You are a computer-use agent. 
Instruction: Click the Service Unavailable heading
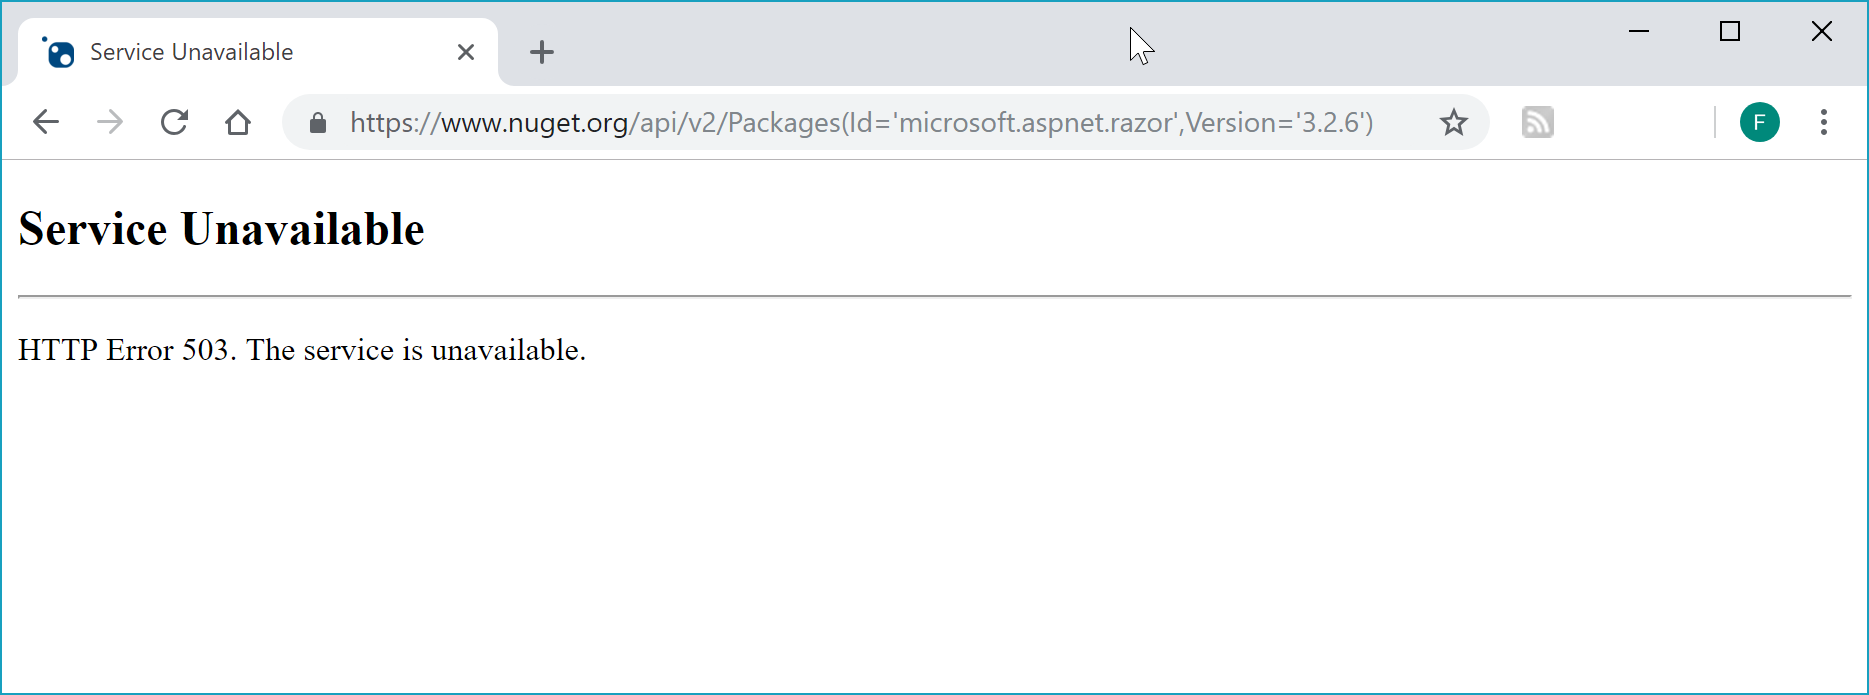pyautogui.click(x=221, y=229)
